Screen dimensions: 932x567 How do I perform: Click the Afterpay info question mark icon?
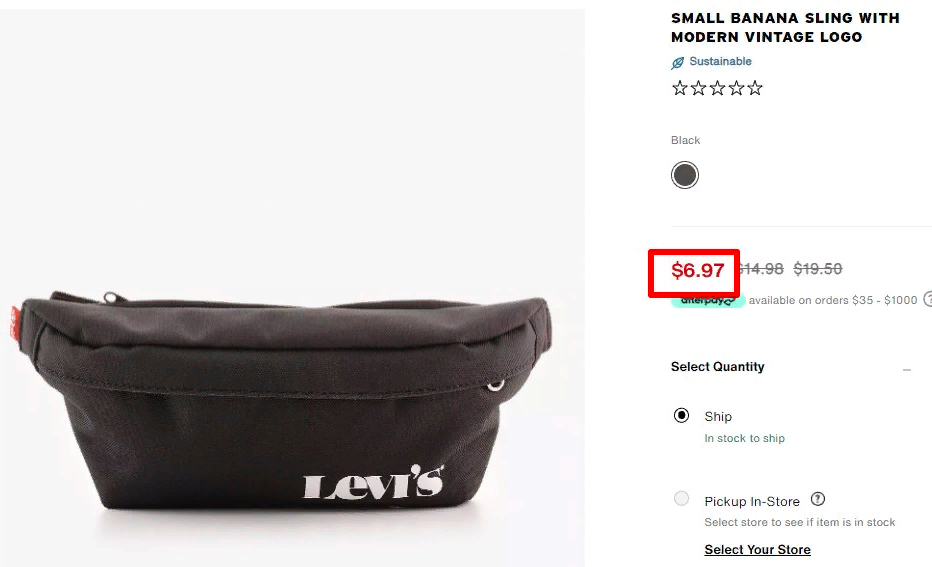928,300
